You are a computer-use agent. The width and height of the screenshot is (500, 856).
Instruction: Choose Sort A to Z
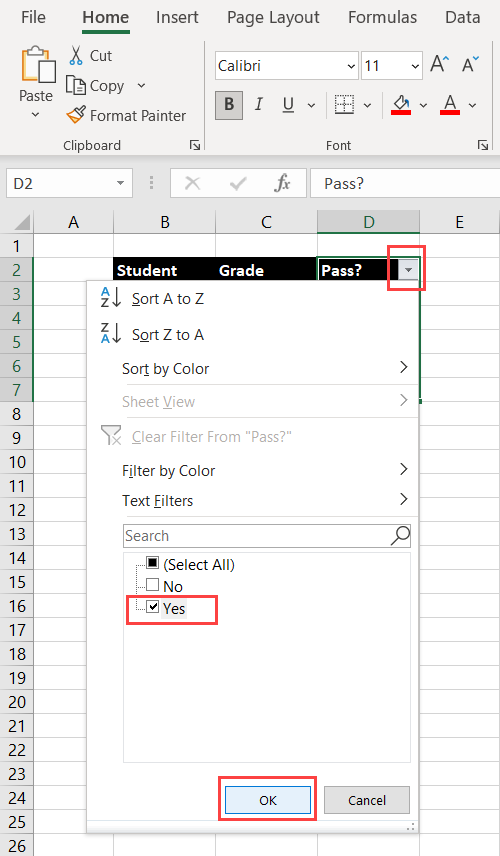[168, 299]
